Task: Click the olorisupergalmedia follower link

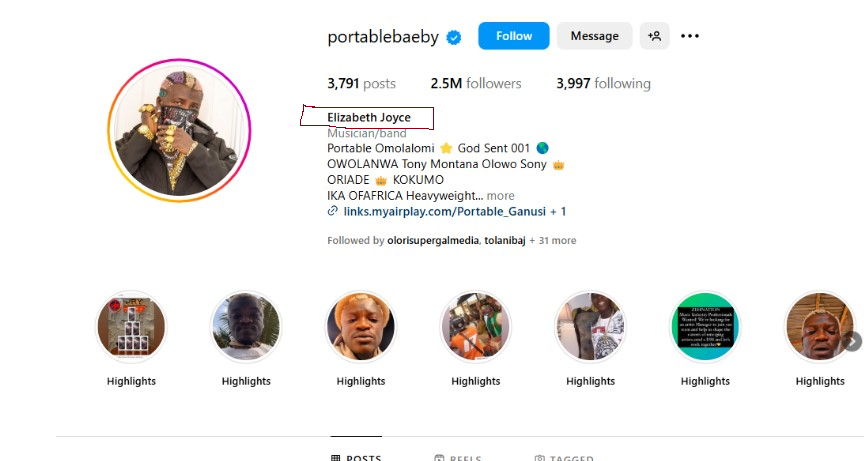Action: point(432,241)
